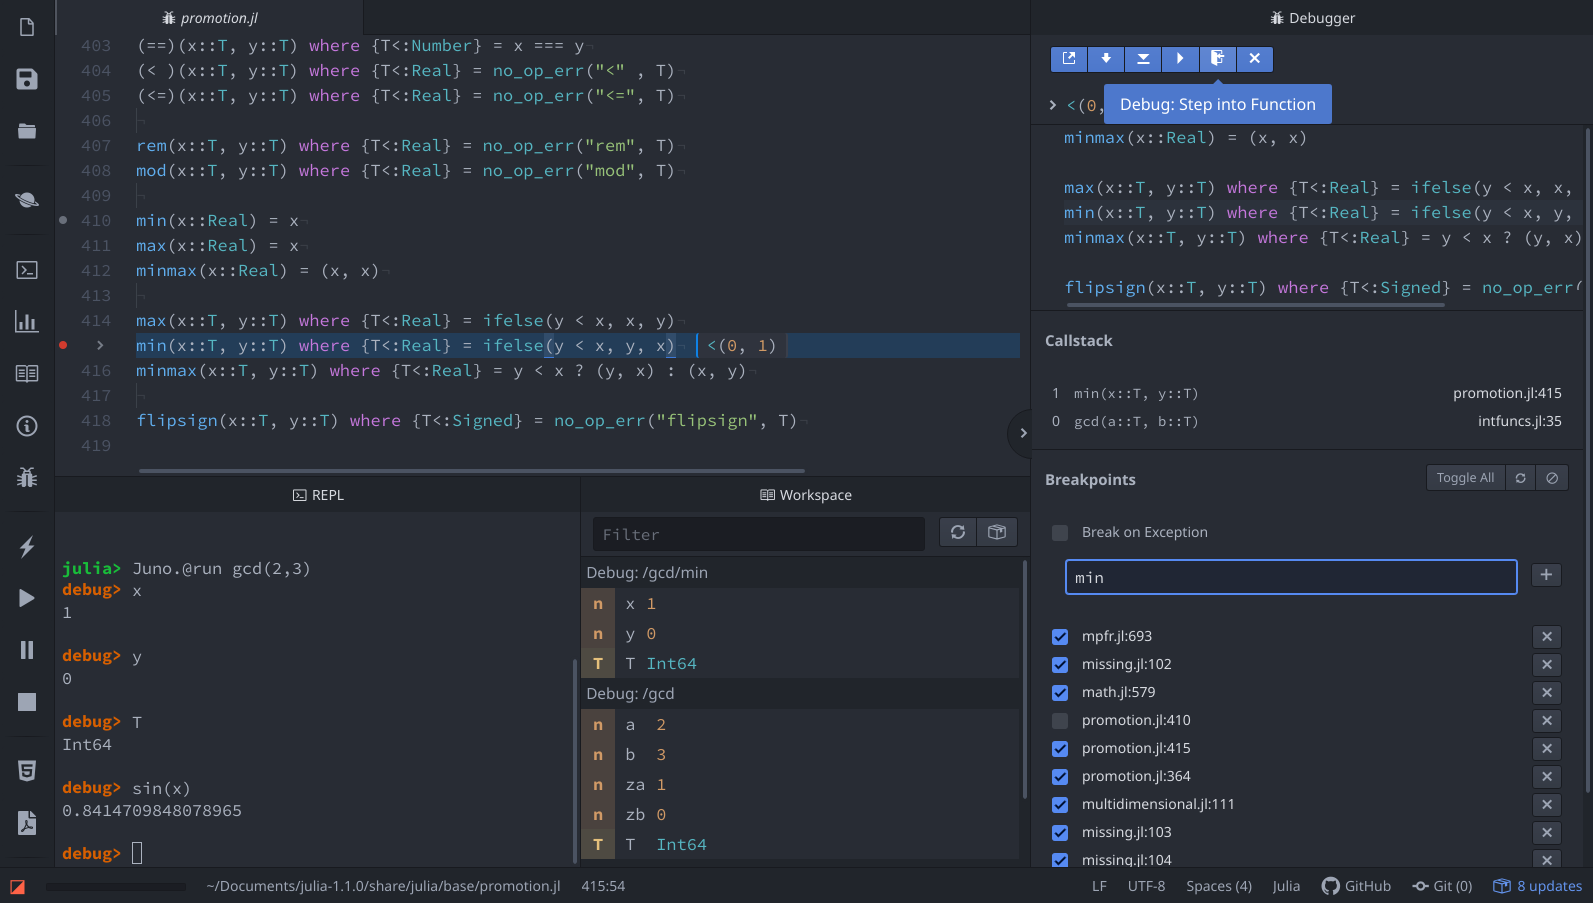Open the Julia REPL terminal icon in sidebar
The width and height of the screenshot is (1593, 903).
point(27,270)
